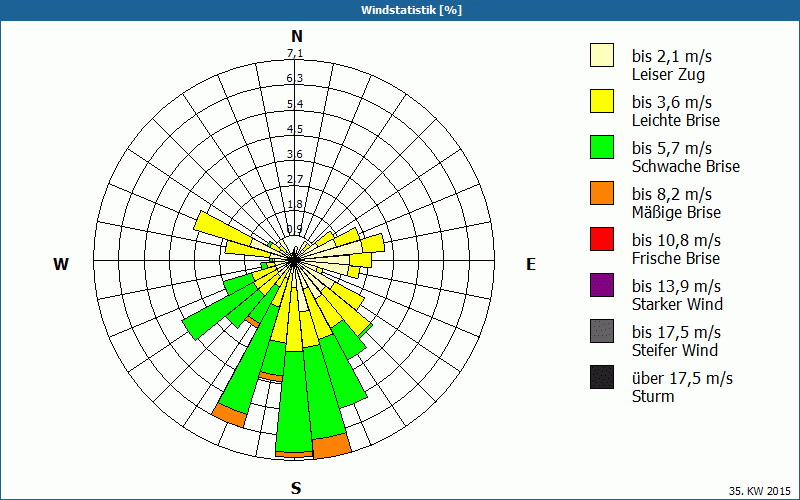This screenshot has height=500, width=800.
Task: Click the black Sturm swatch
Action: tap(602, 377)
